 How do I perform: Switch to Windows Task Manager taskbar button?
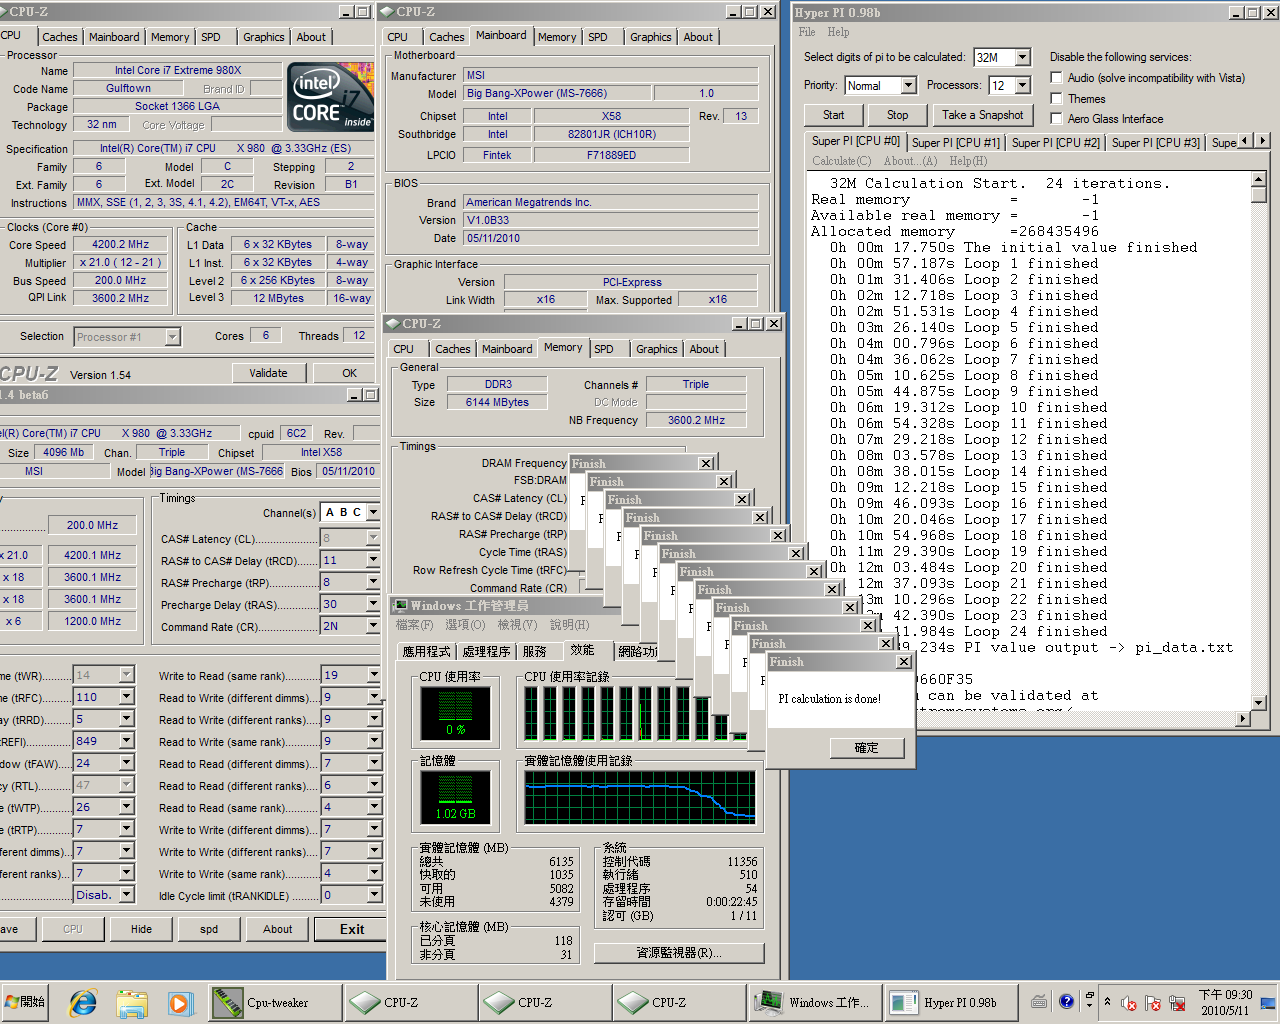coord(814,1002)
